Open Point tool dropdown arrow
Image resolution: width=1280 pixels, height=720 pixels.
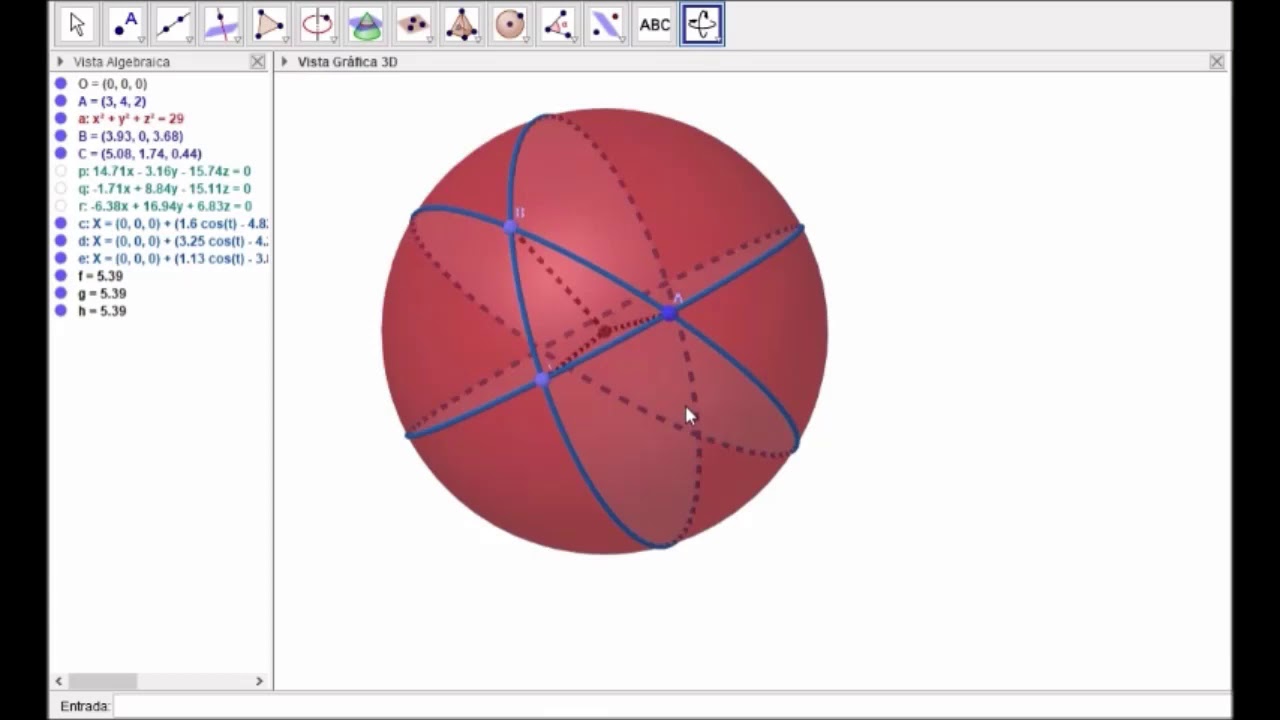click(x=141, y=41)
